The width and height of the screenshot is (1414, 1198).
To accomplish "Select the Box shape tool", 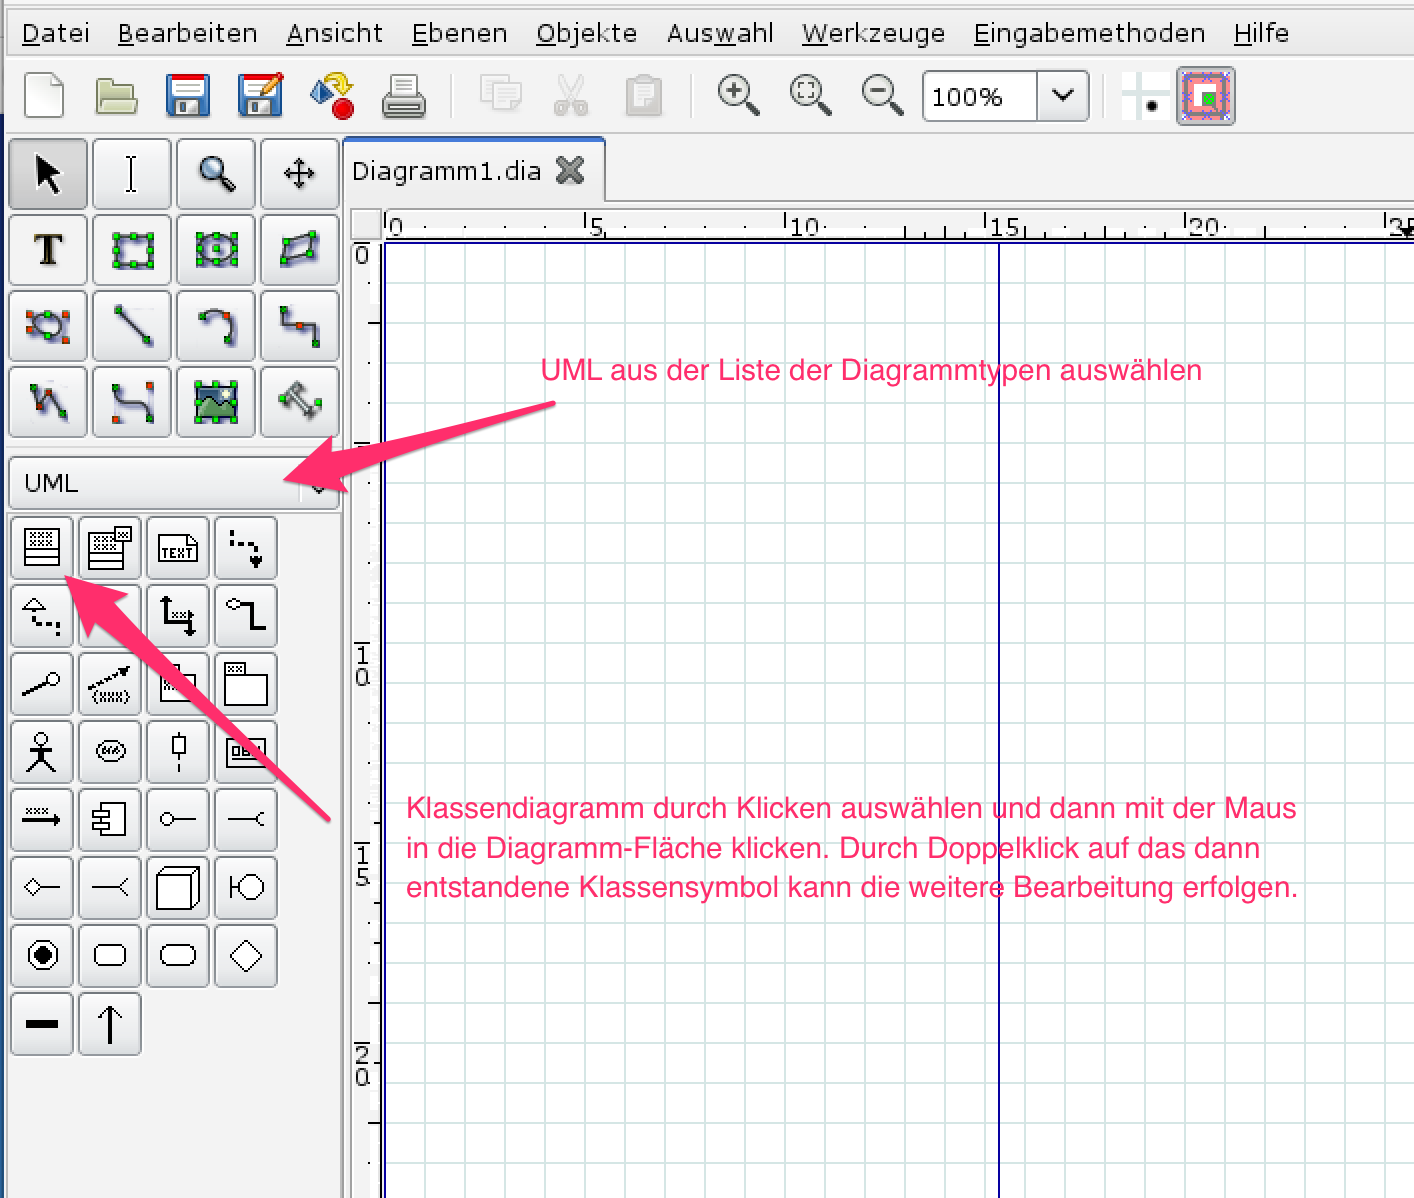I will pyautogui.click(x=132, y=250).
